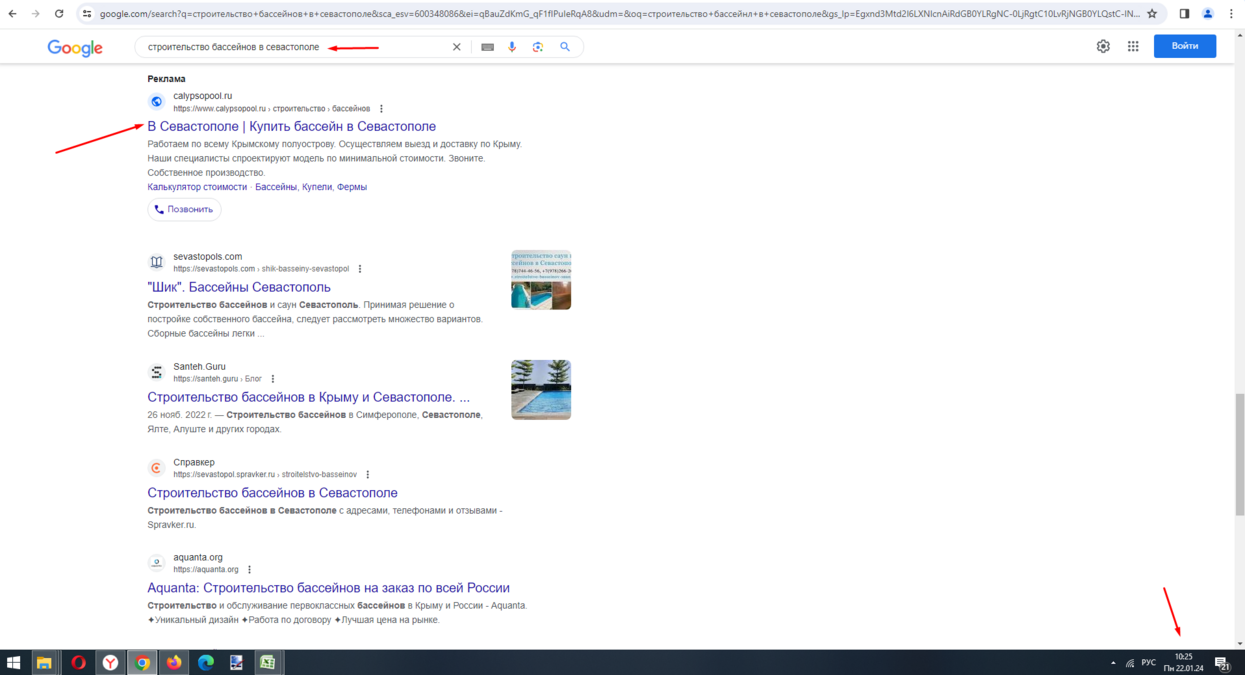Click the Позвонить call button
The height and width of the screenshot is (675, 1245).
click(184, 210)
